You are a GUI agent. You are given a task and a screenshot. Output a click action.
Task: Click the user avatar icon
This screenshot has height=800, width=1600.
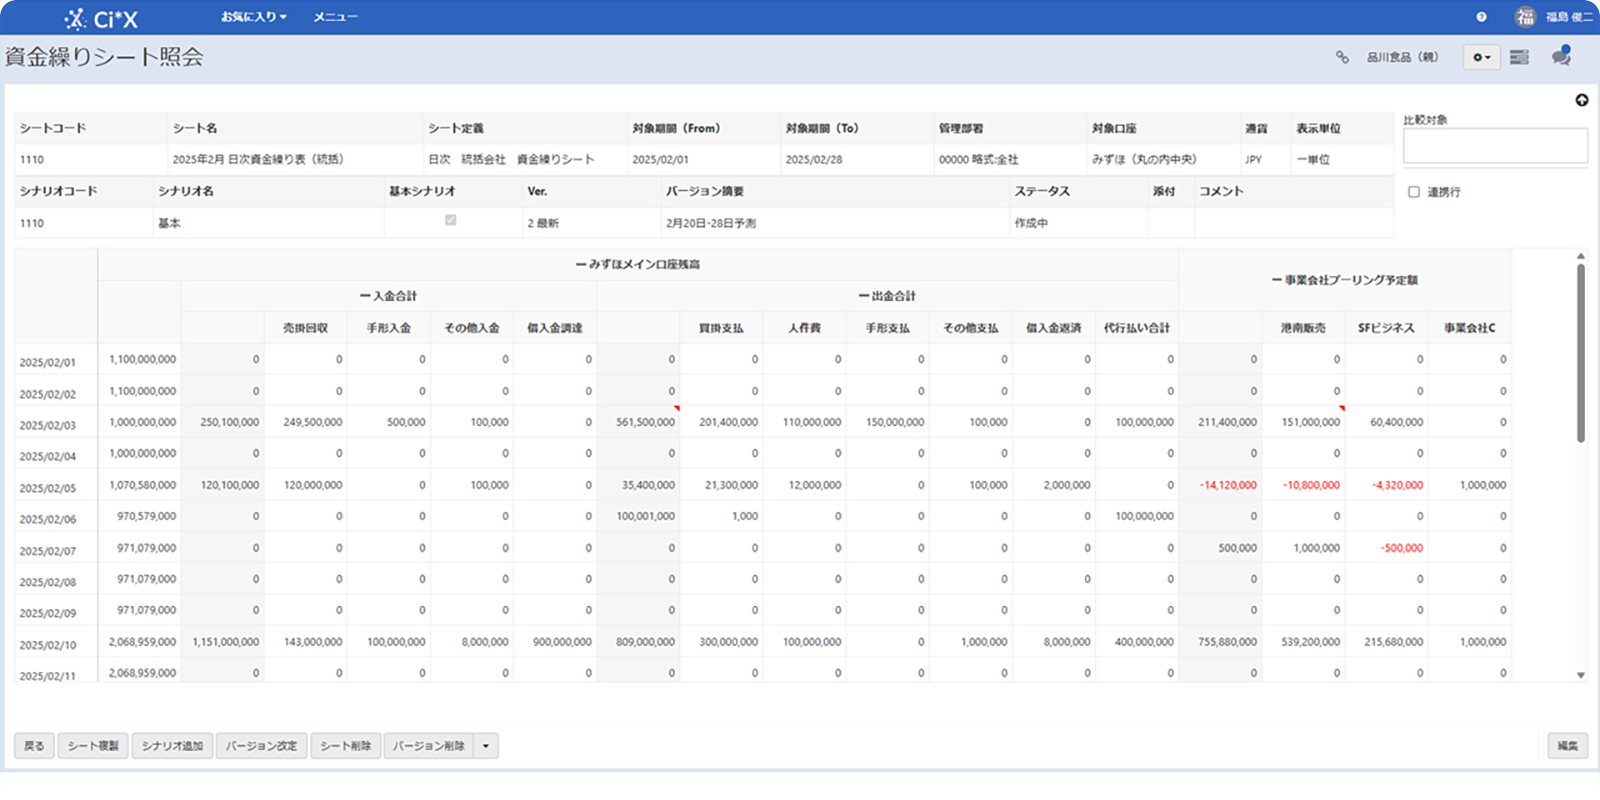click(1525, 17)
